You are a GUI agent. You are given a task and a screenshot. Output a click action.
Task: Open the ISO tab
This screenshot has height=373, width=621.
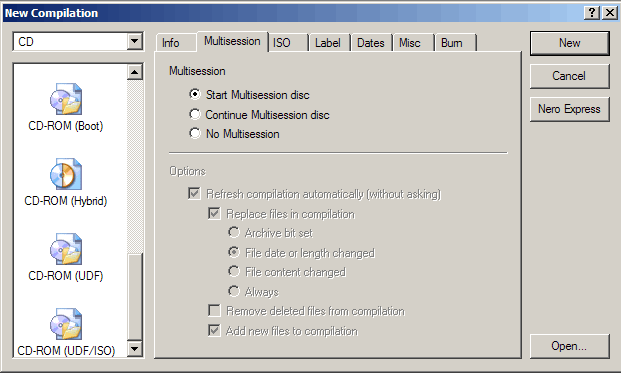tap(282, 43)
